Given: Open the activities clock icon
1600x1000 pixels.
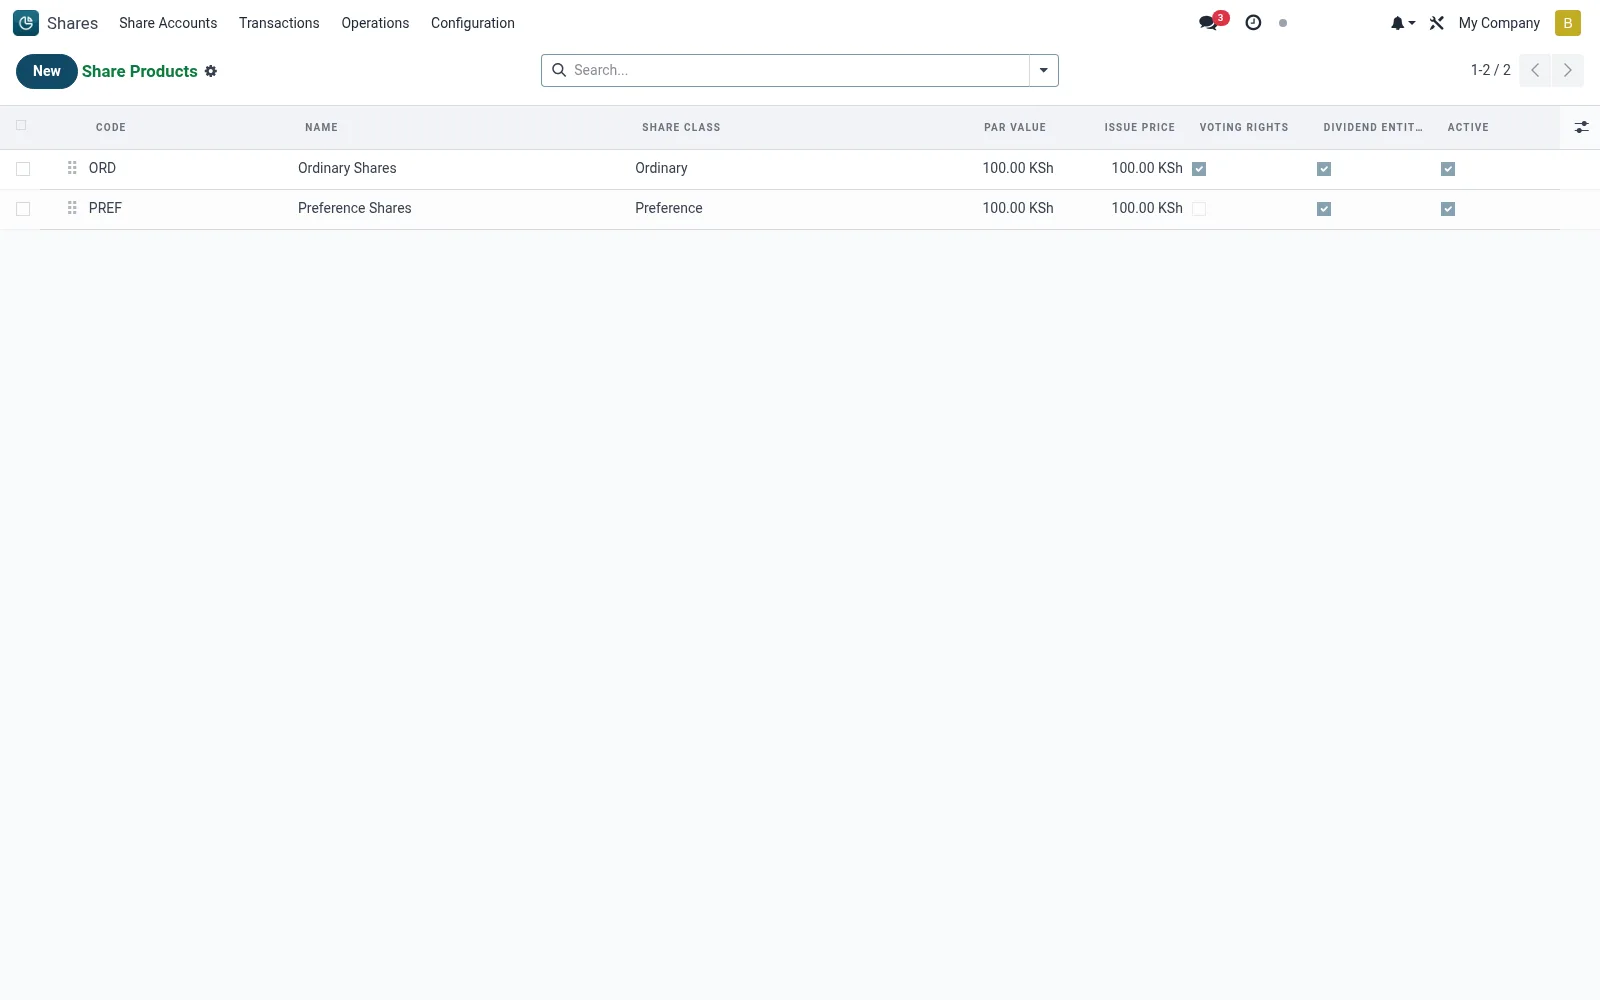Looking at the screenshot, I should coord(1253,23).
